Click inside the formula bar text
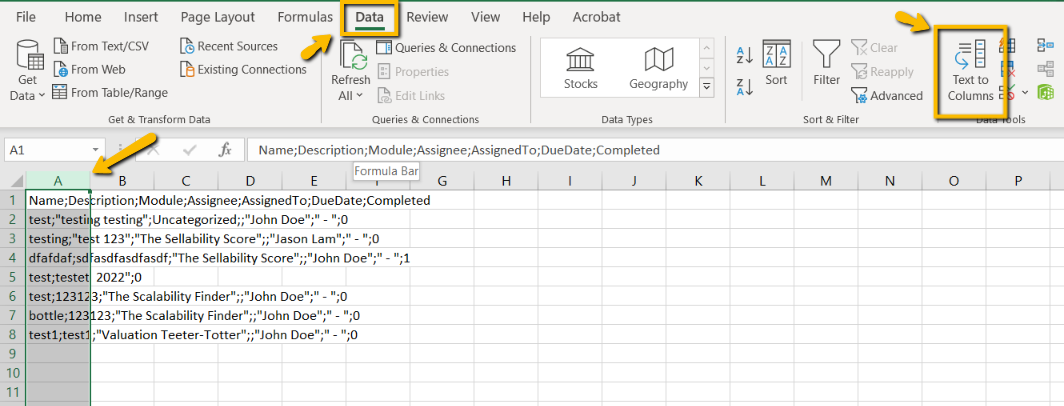This screenshot has height=406, width=1064. click(x=459, y=150)
